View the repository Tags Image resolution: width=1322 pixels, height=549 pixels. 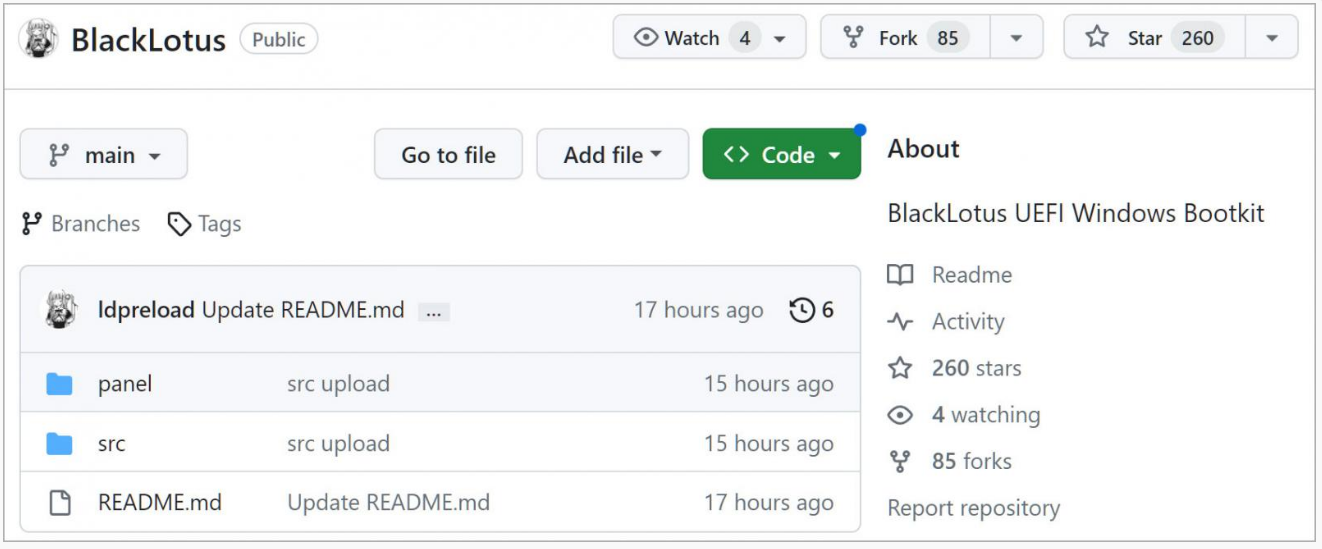coord(205,224)
